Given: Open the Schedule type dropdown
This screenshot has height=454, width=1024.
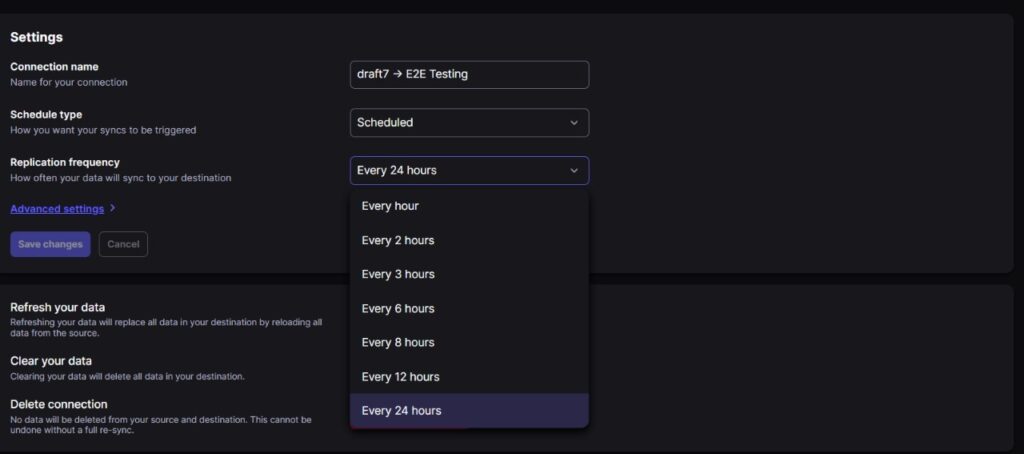Looking at the screenshot, I should tap(469, 122).
